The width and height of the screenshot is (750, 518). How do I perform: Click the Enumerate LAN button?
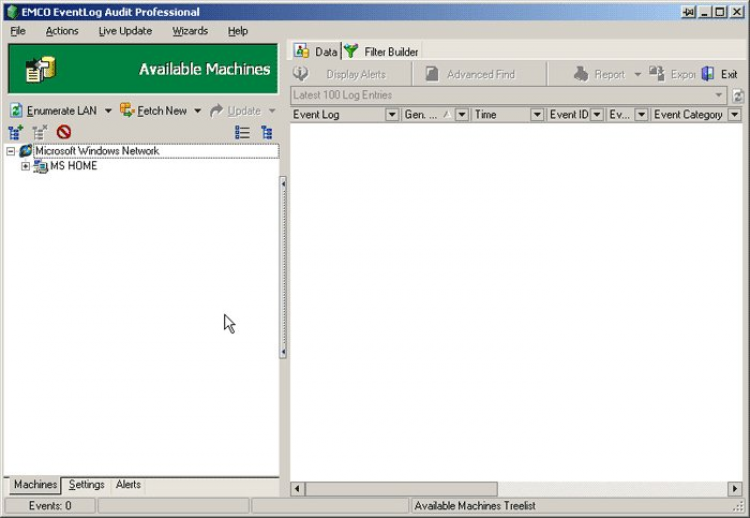(x=54, y=110)
